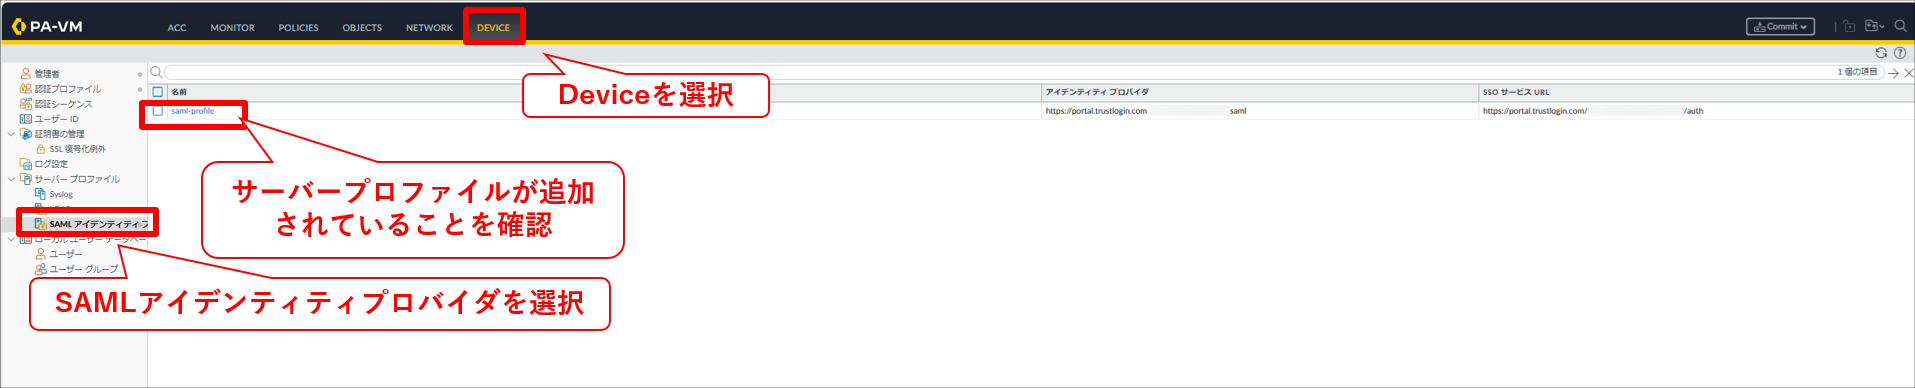Viewport: 1915px width, 388px height.
Task: Sort by 名前 column header
Action: tap(178, 92)
